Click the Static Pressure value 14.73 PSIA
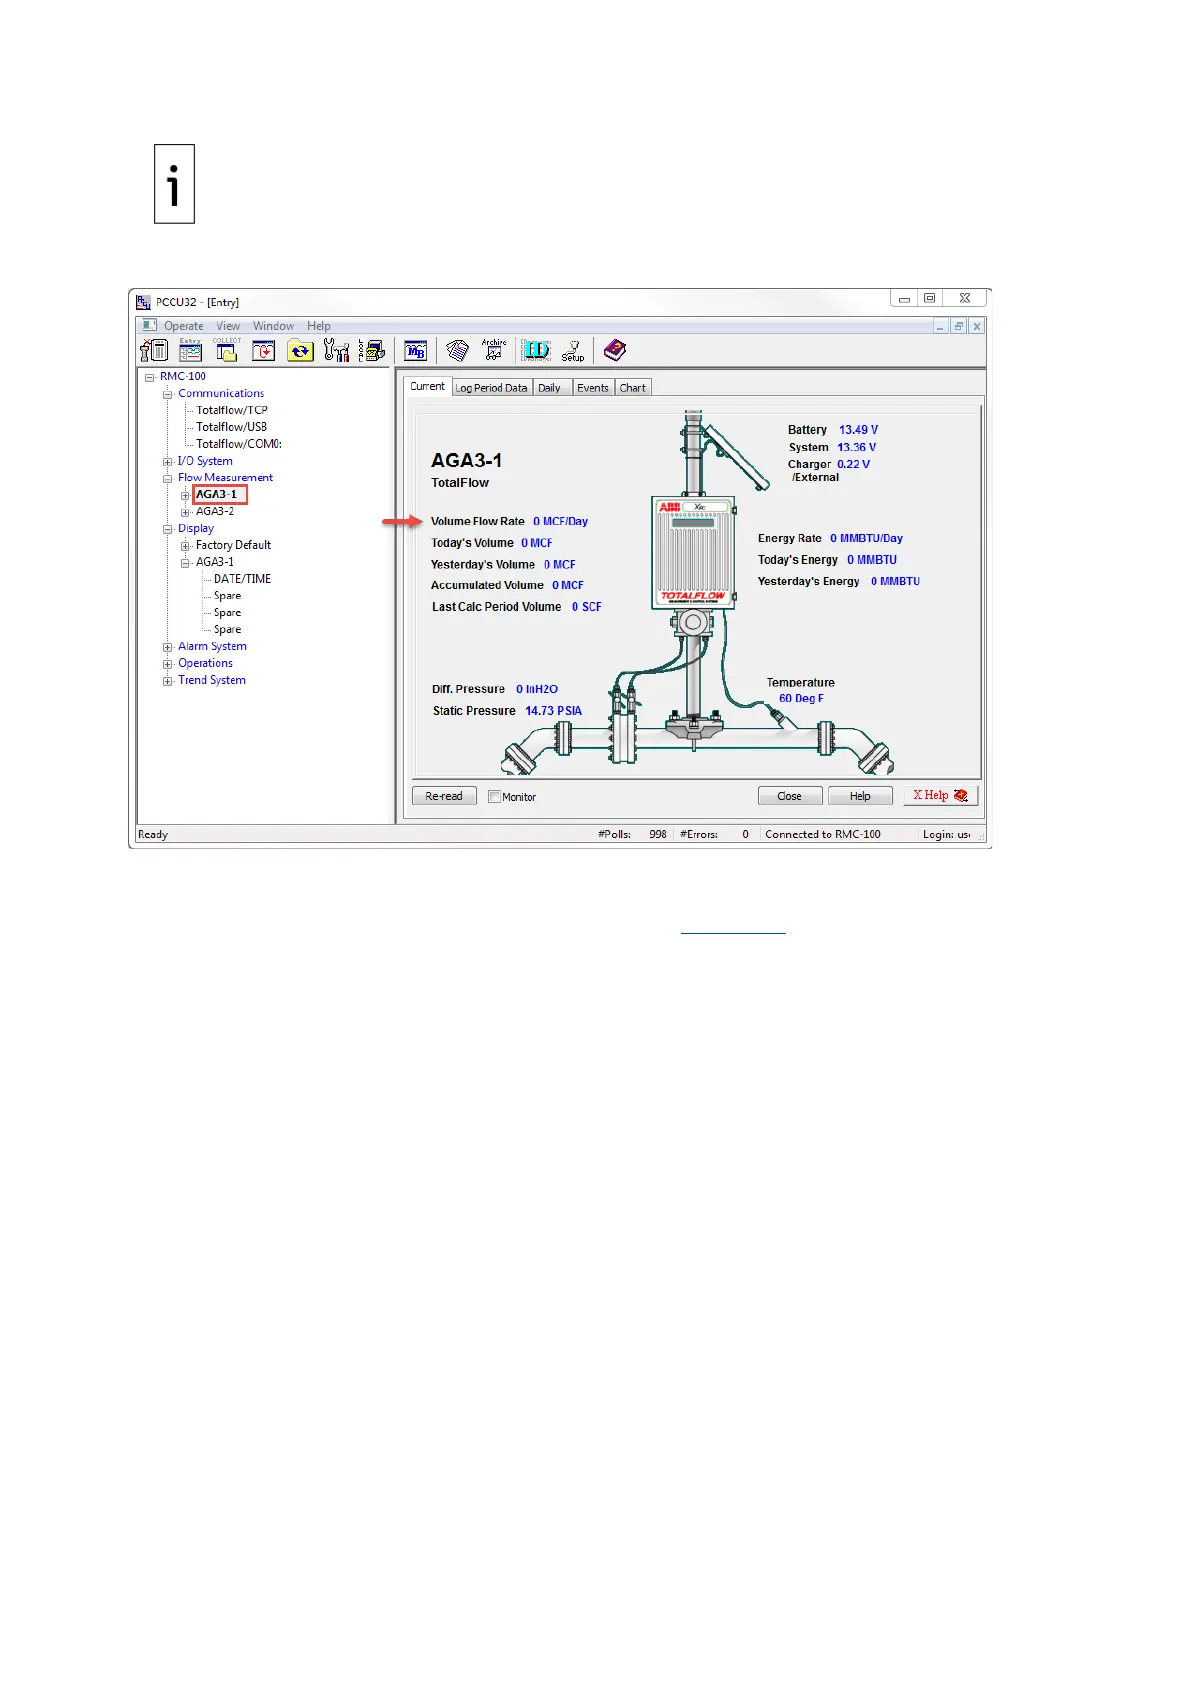 pos(553,711)
